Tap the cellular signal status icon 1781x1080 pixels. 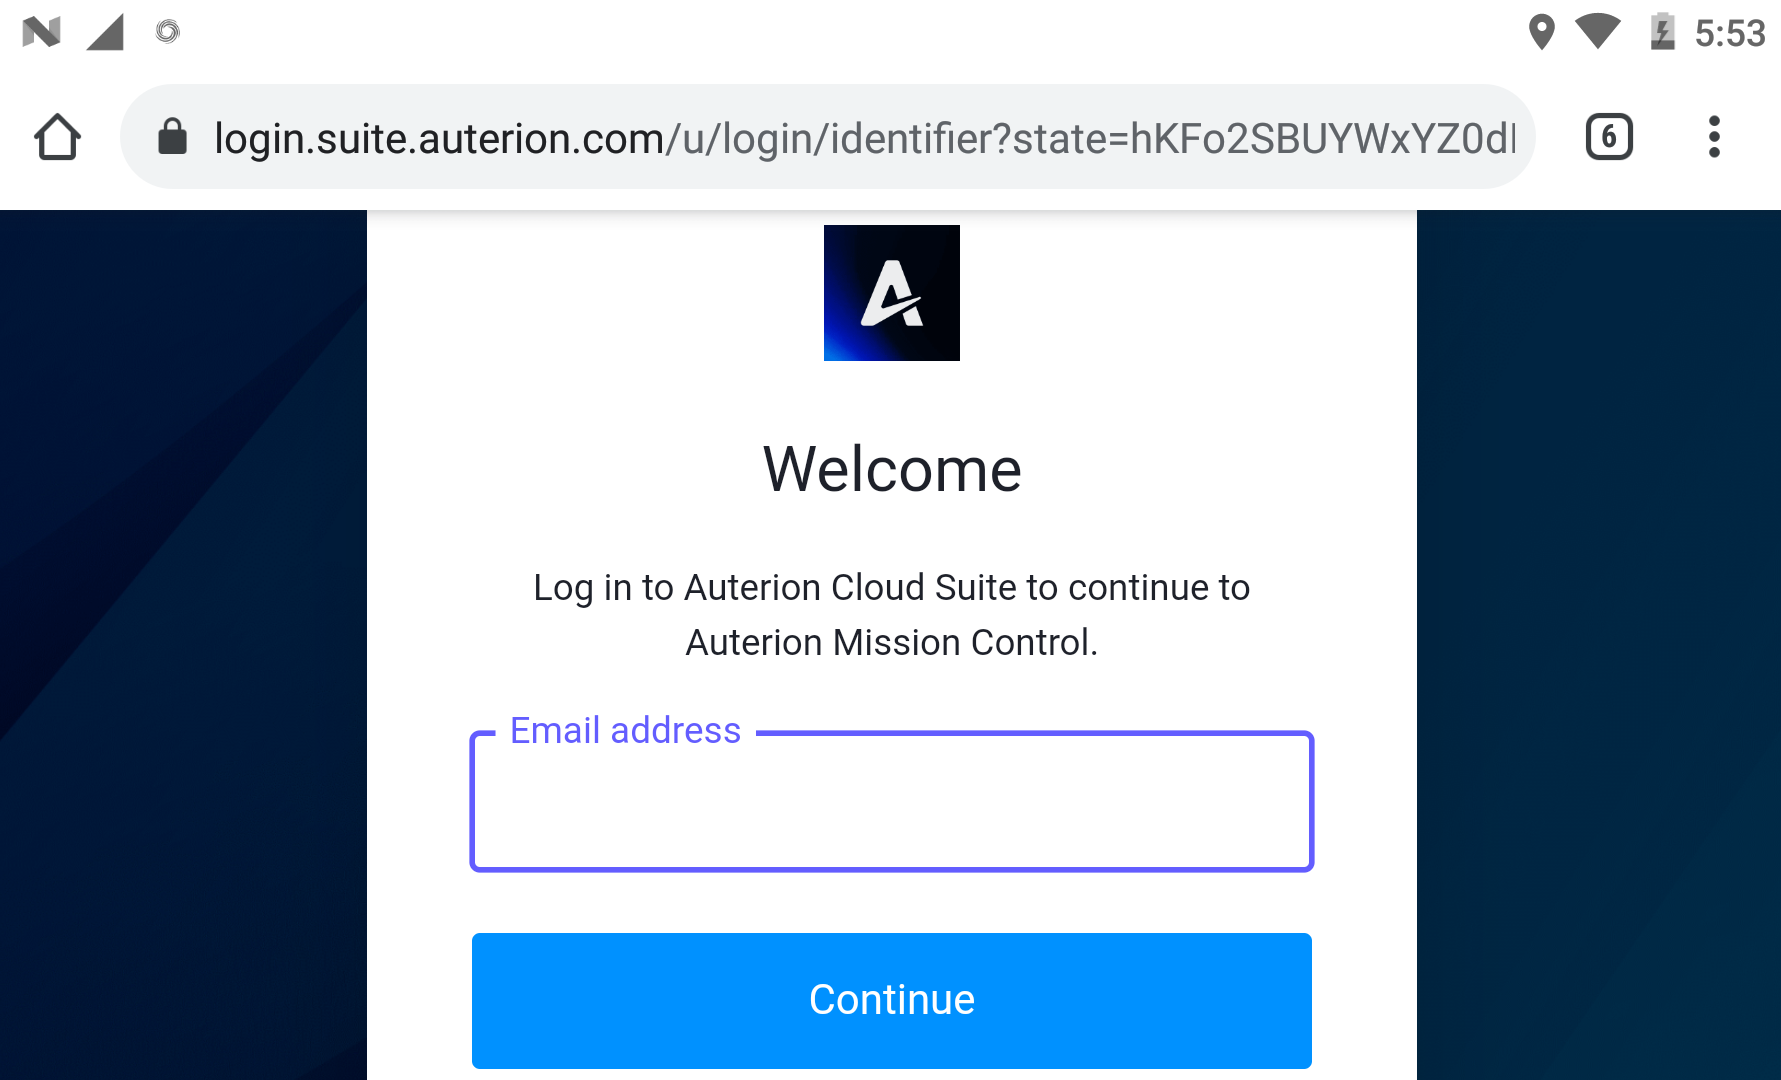tap(105, 32)
